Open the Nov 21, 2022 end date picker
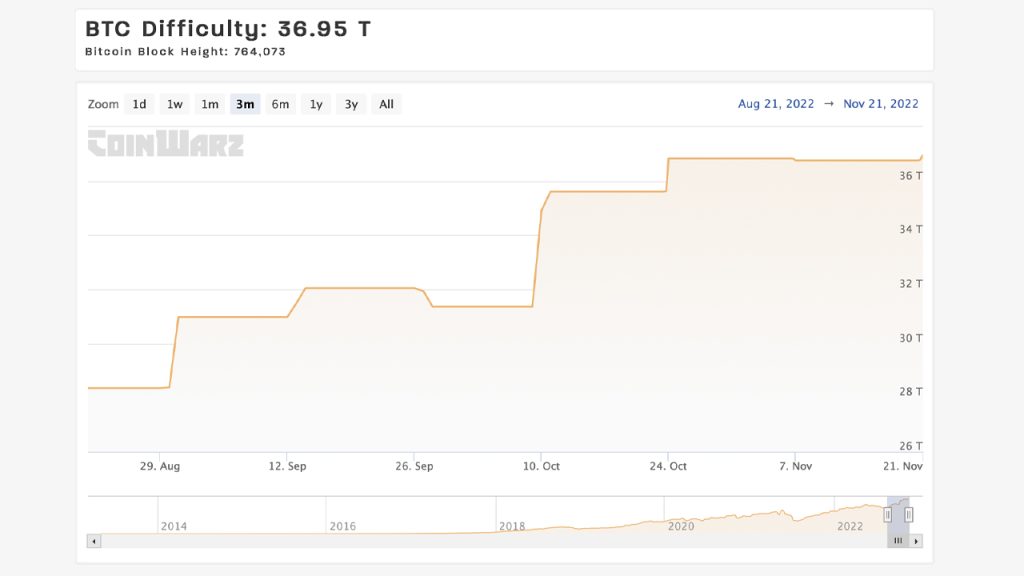Image resolution: width=1024 pixels, height=576 pixels. 879,103
